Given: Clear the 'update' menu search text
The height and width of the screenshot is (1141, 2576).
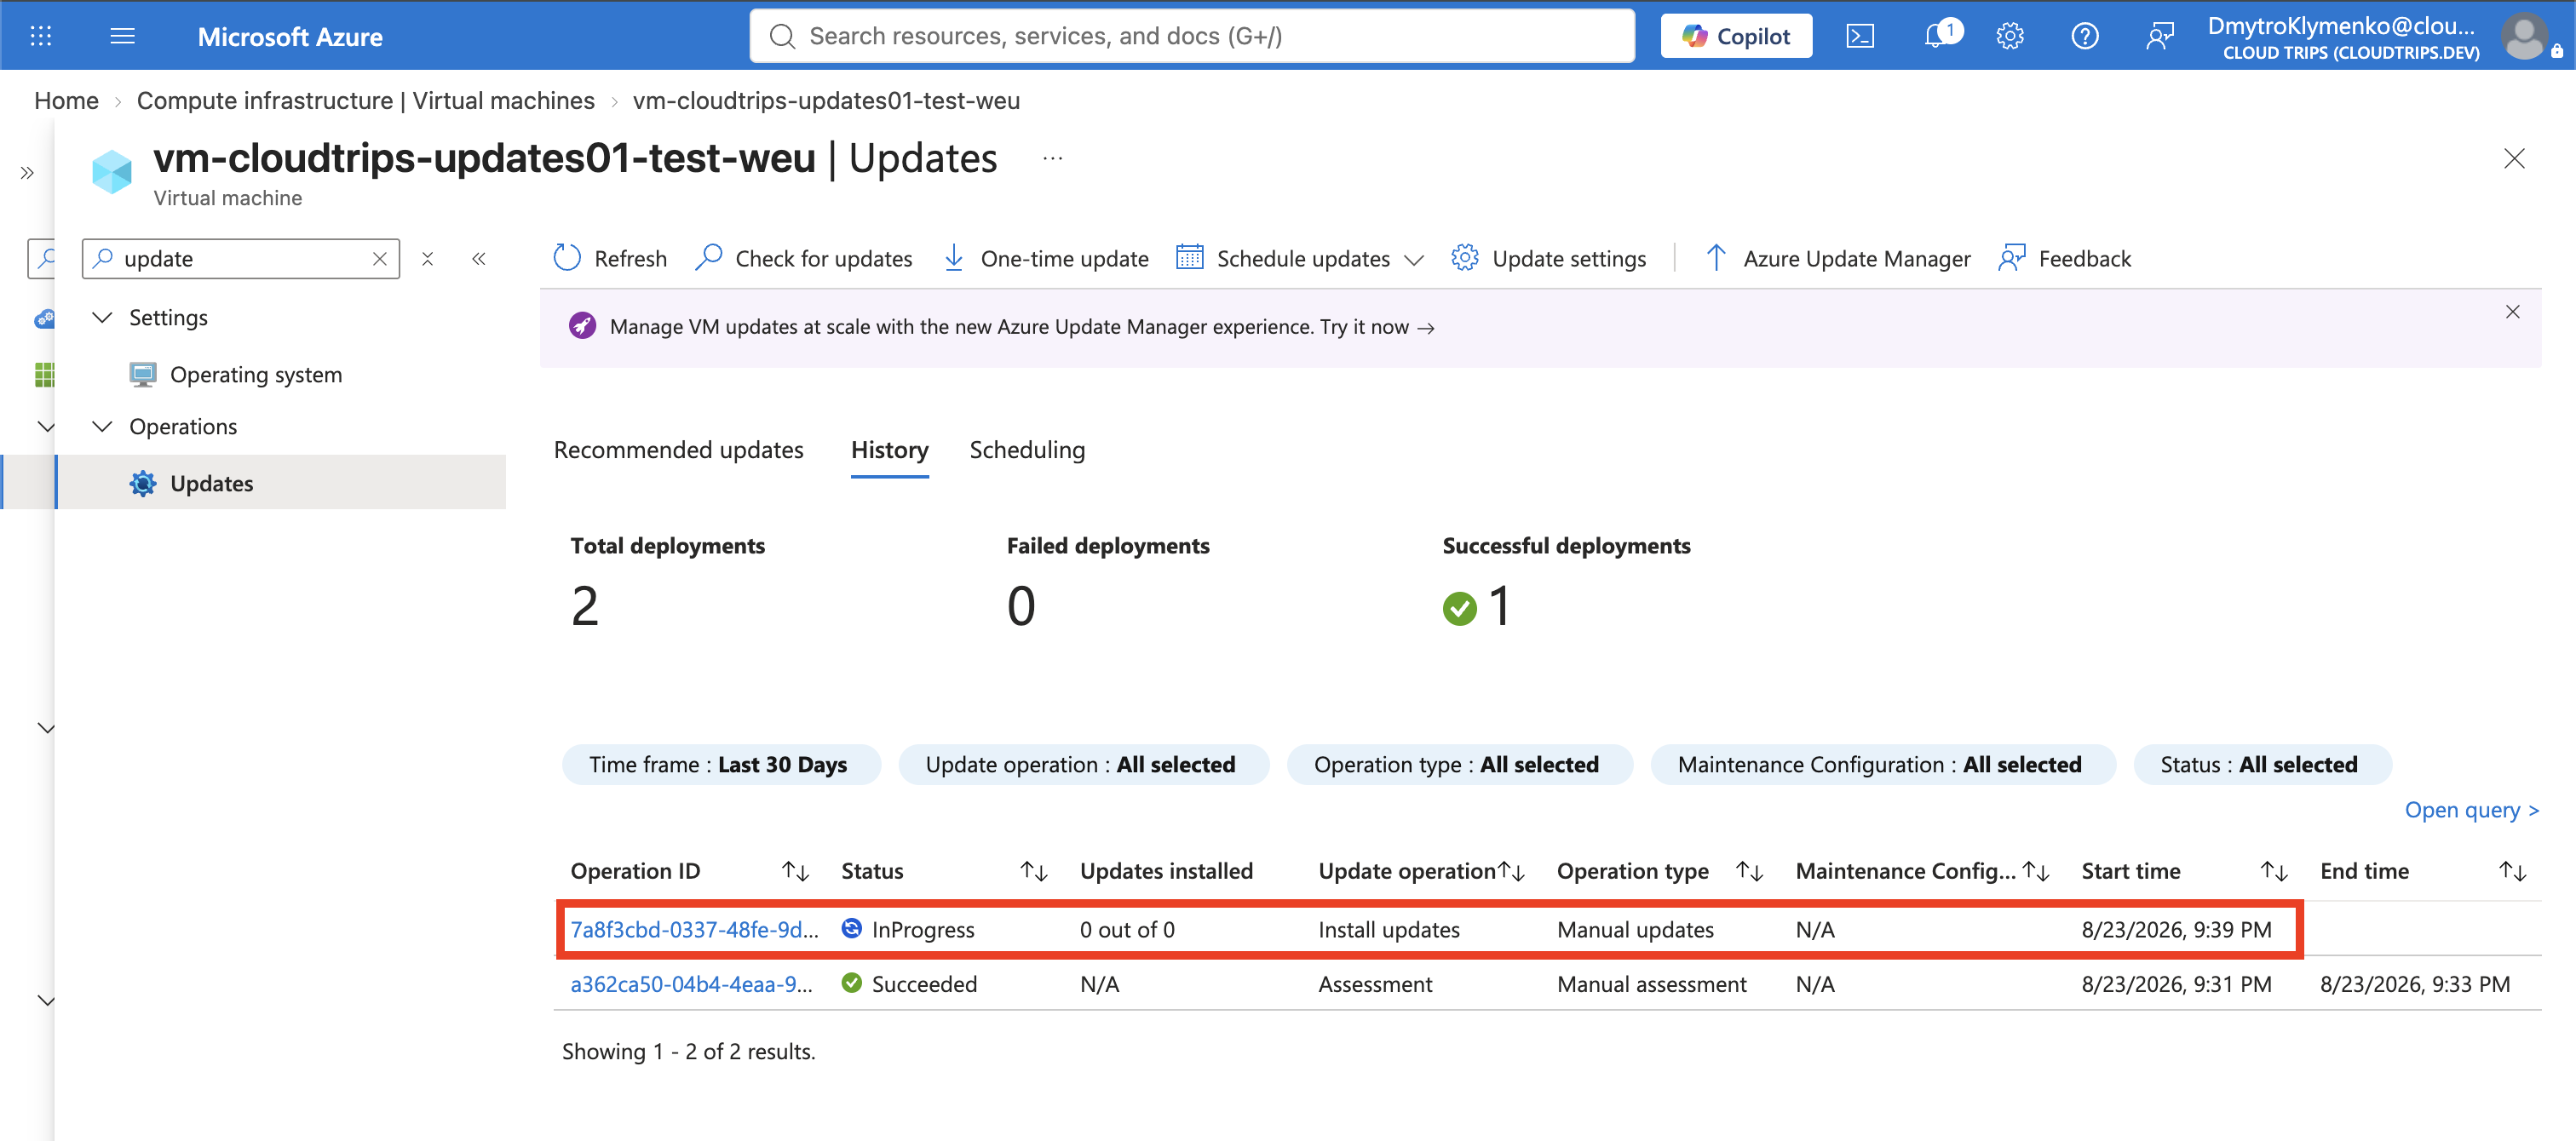Looking at the screenshot, I should point(380,259).
